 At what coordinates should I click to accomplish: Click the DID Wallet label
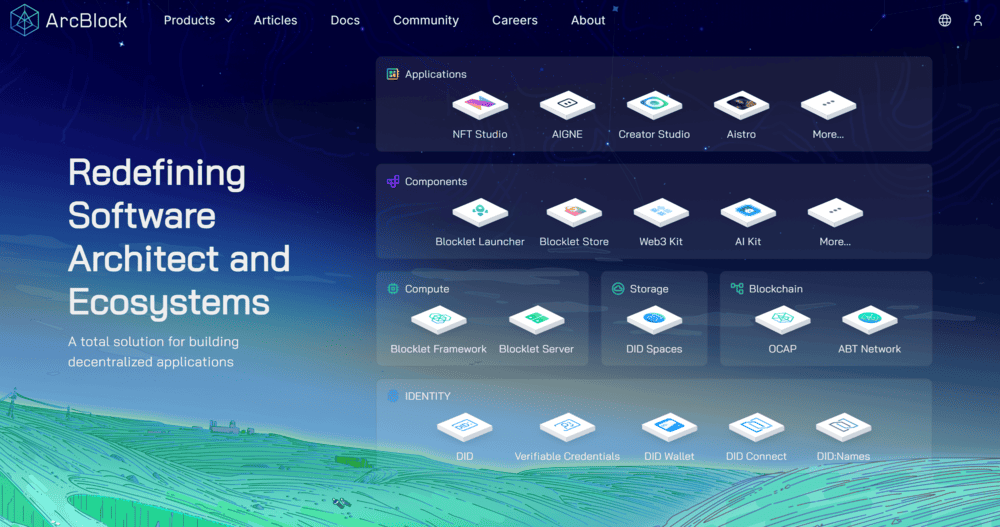click(669, 456)
